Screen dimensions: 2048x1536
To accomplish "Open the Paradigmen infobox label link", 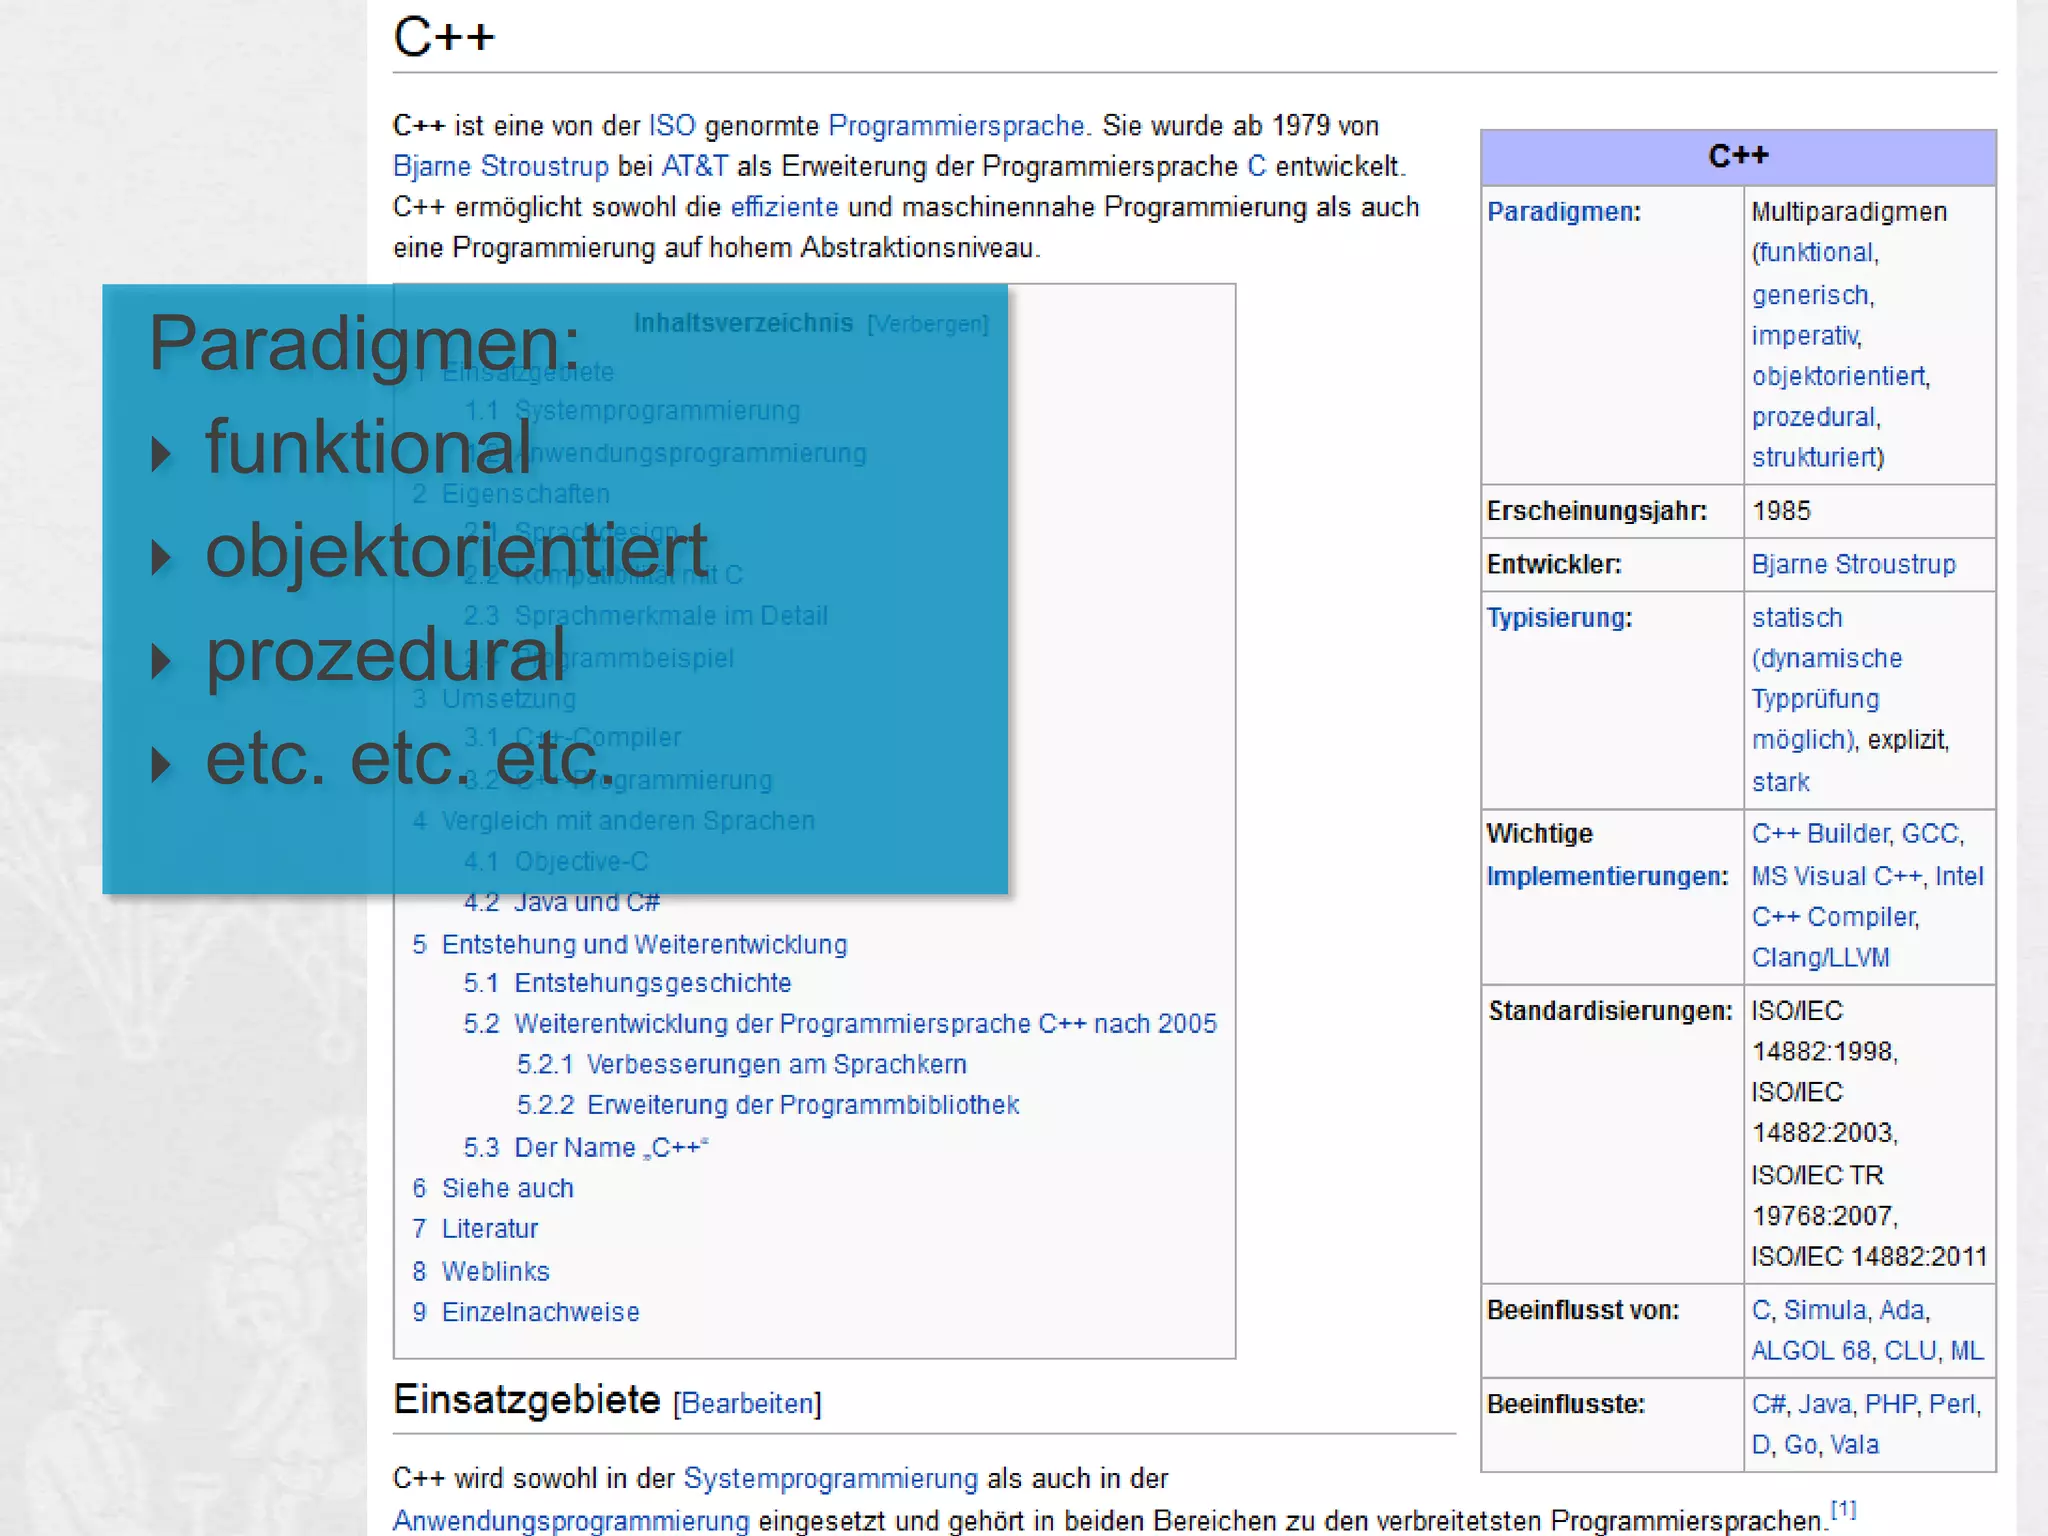I will point(1560,212).
